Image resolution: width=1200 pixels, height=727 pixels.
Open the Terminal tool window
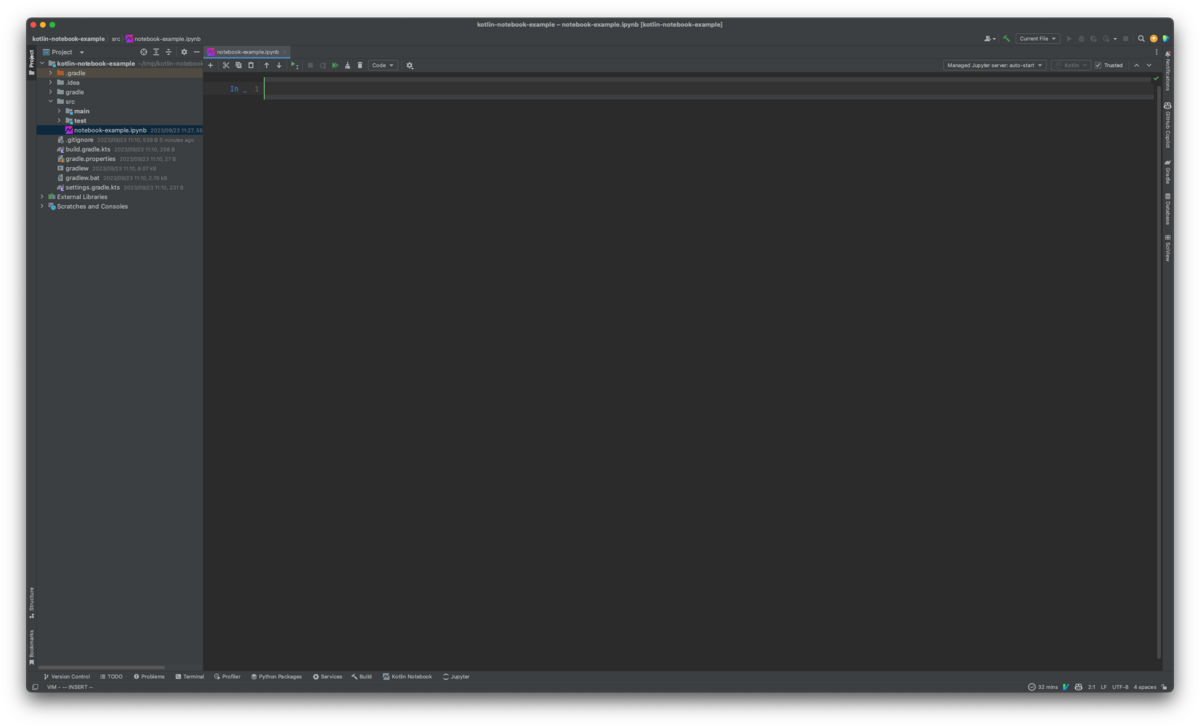189,676
